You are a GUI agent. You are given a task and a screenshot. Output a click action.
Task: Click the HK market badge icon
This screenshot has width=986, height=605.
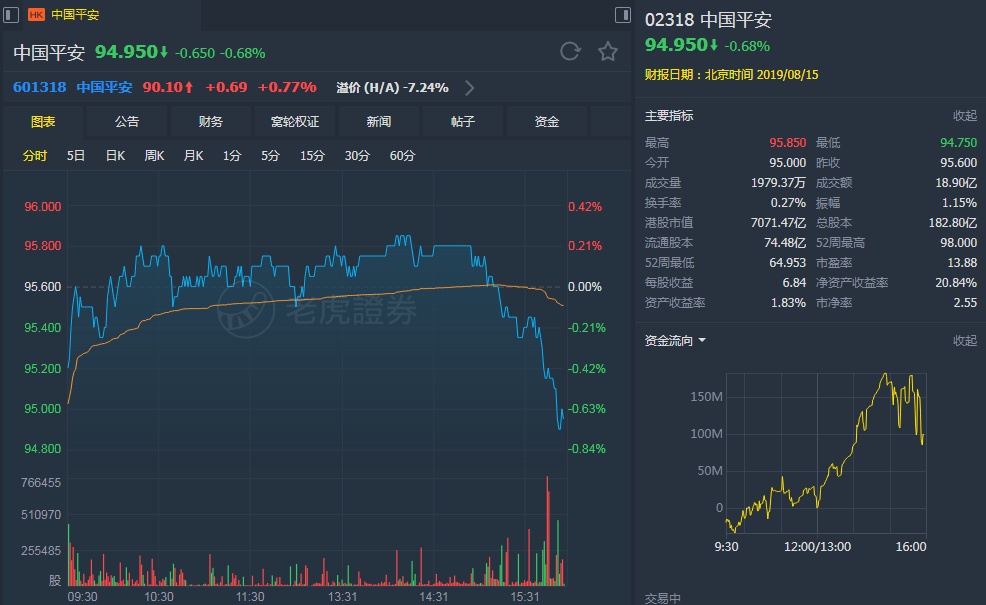point(36,15)
